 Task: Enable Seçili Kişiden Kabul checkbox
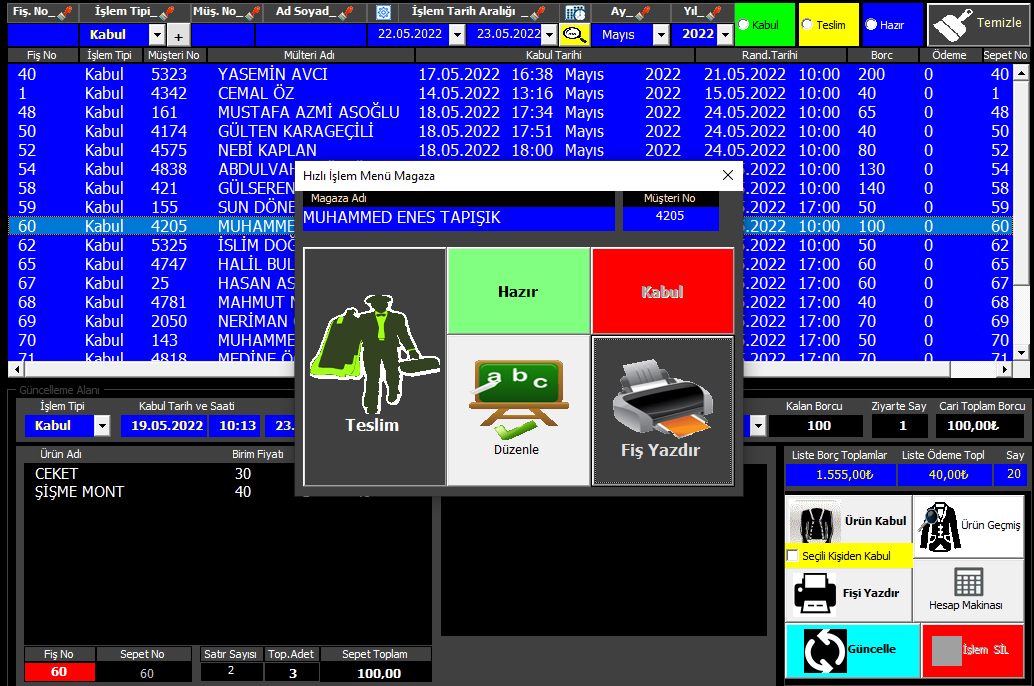tap(793, 556)
